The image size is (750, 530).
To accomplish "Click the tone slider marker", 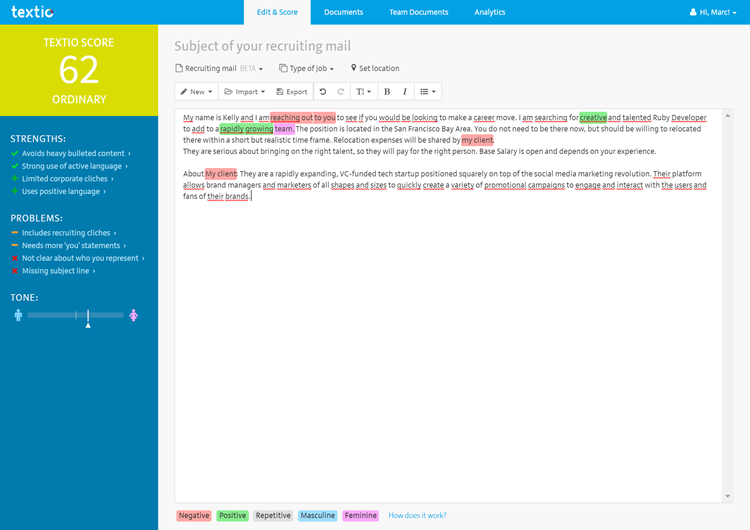I will click(x=88, y=318).
